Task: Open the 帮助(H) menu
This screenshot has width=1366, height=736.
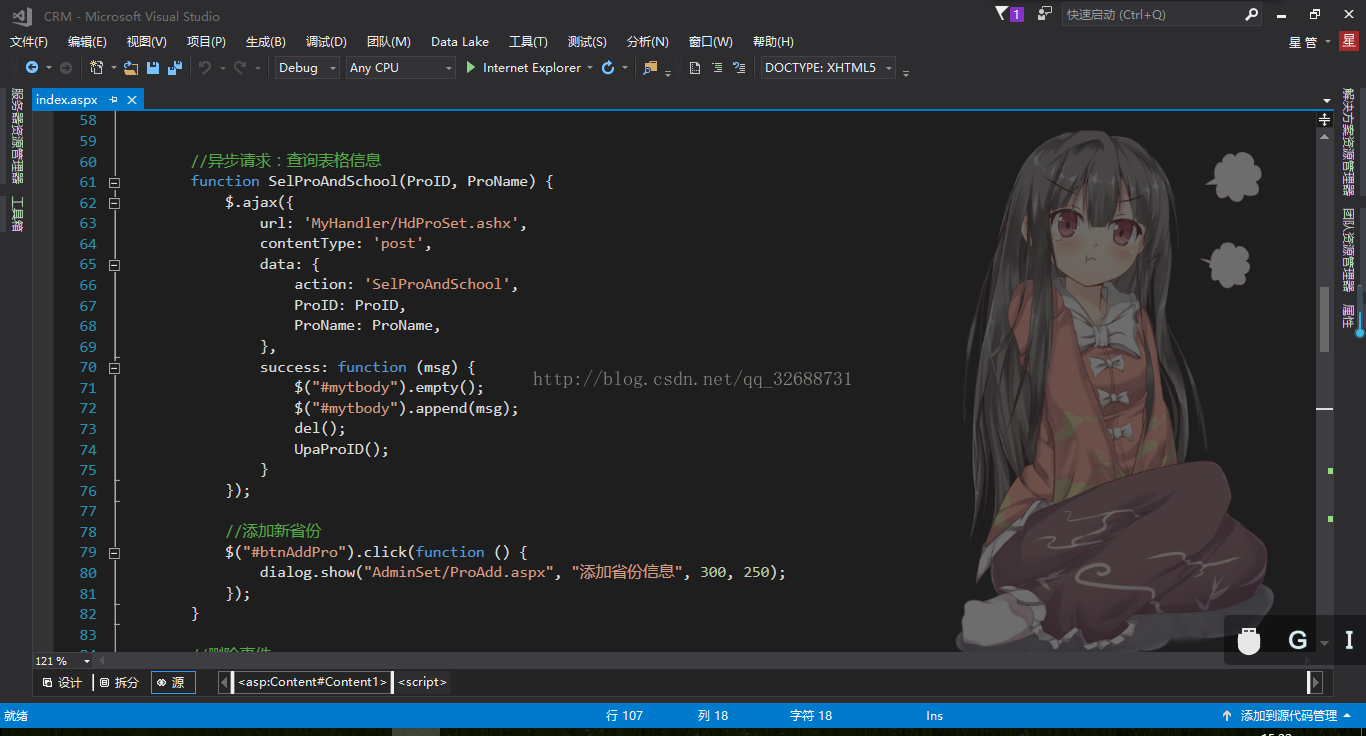Action: pyautogui.click(x=773, y=42)
